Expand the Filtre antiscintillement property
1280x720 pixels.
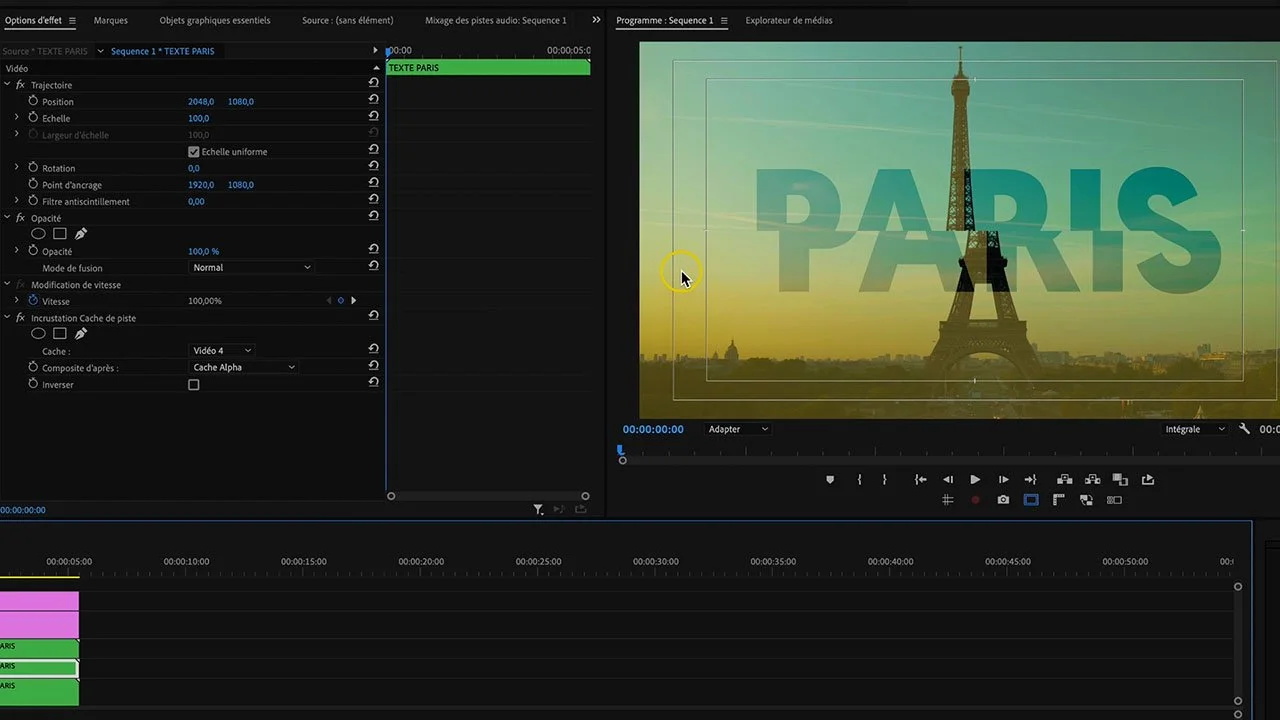(x=16, y=201)
